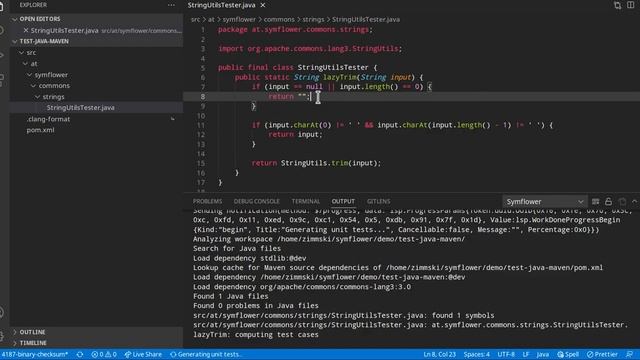Click commons breadcrumb segment
This screenshot has height=360, width=640.
click(279, 19)
